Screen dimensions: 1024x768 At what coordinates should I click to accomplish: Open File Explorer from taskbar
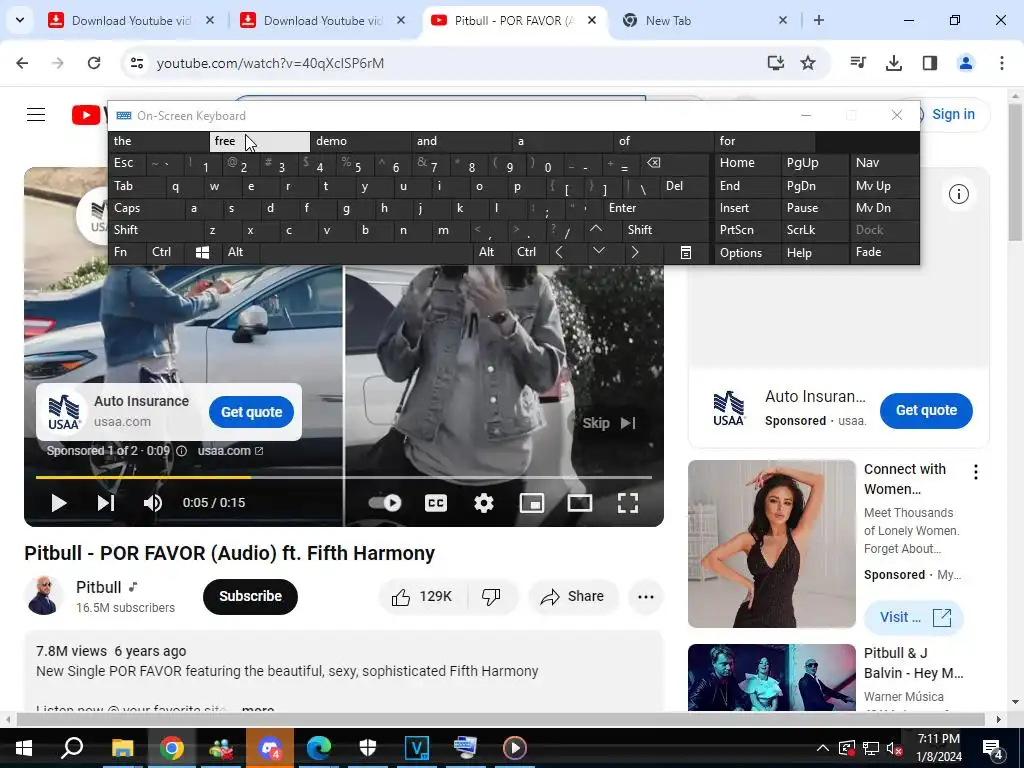tap(122, 748)
